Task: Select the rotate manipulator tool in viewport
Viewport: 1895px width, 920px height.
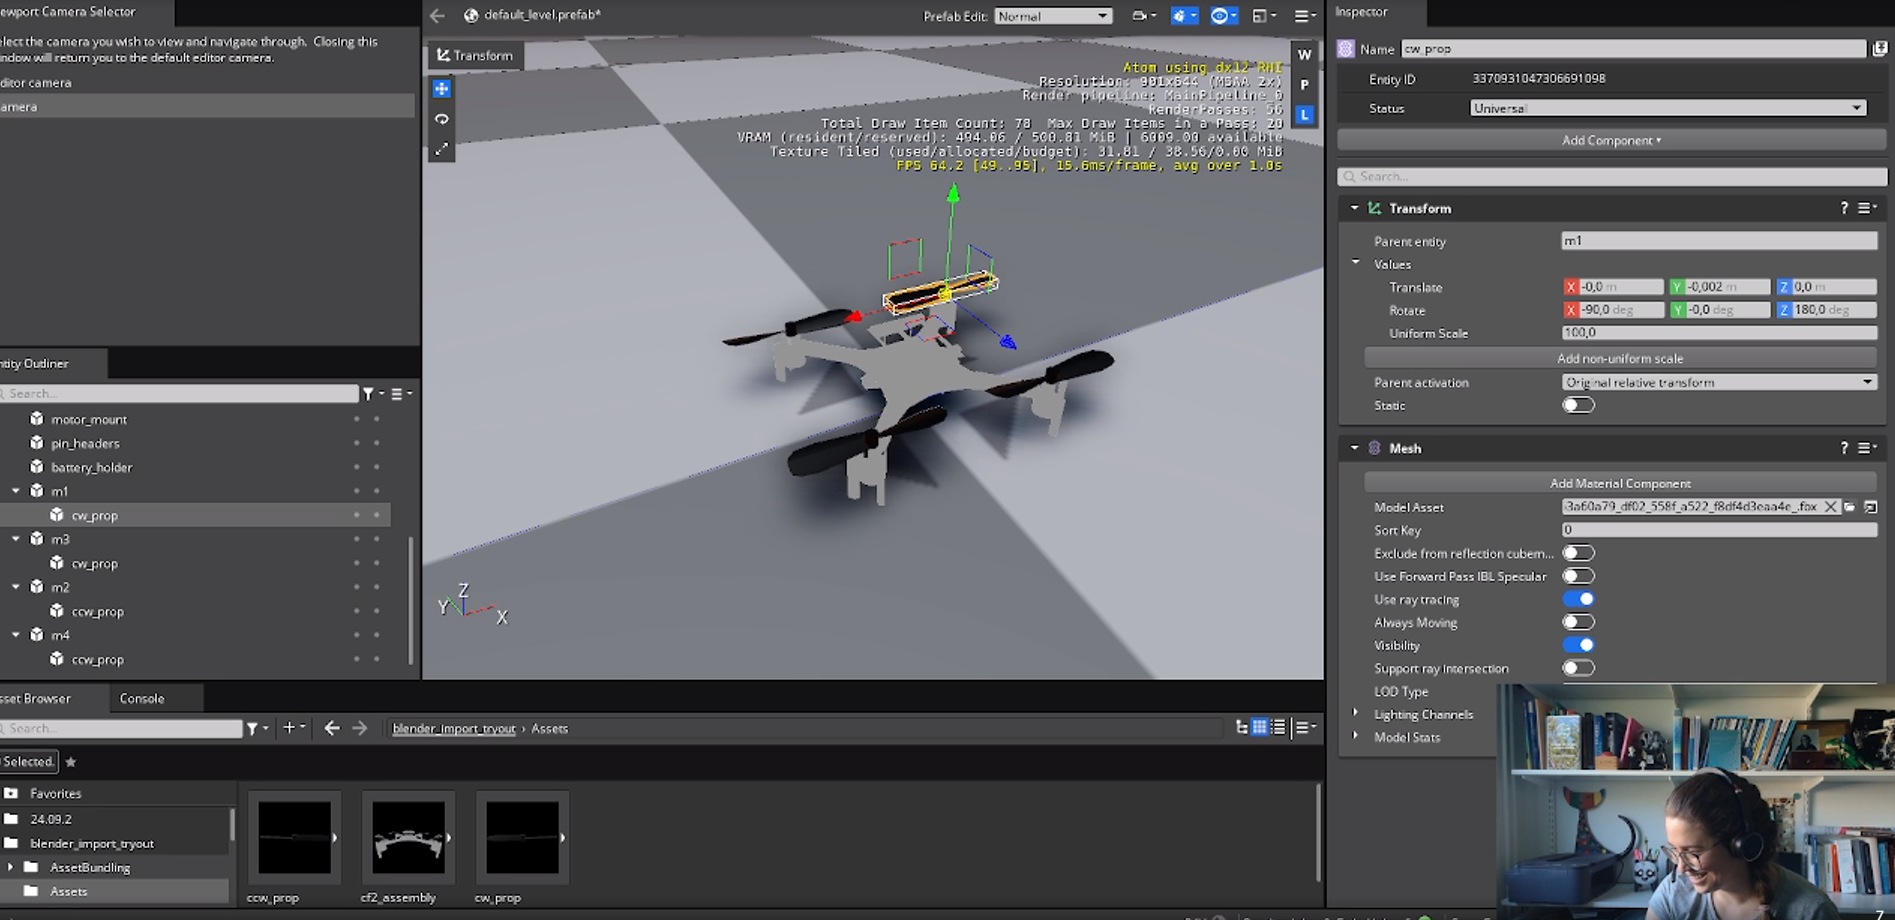Action: [x=441, y=119]
